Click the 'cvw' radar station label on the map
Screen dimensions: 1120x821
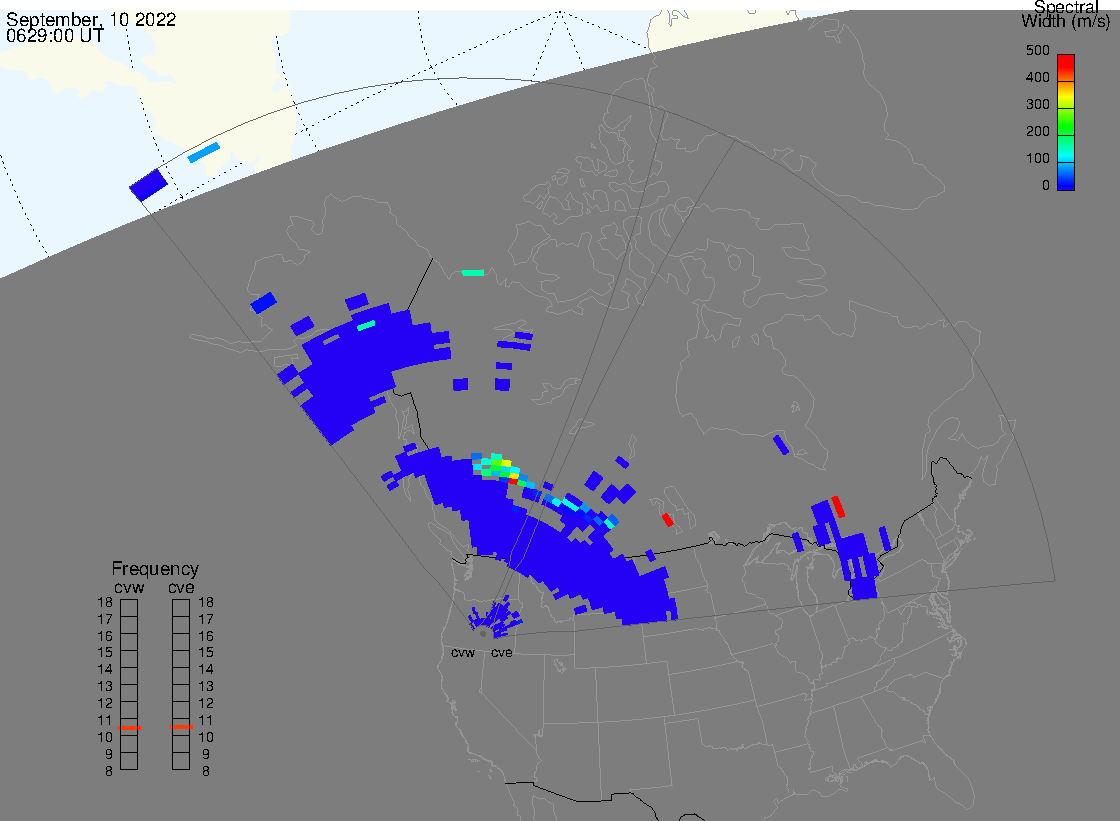463,653
